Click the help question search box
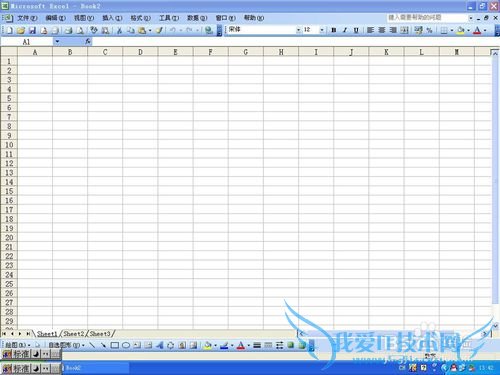The image size is (500, 375). [427, 17]
